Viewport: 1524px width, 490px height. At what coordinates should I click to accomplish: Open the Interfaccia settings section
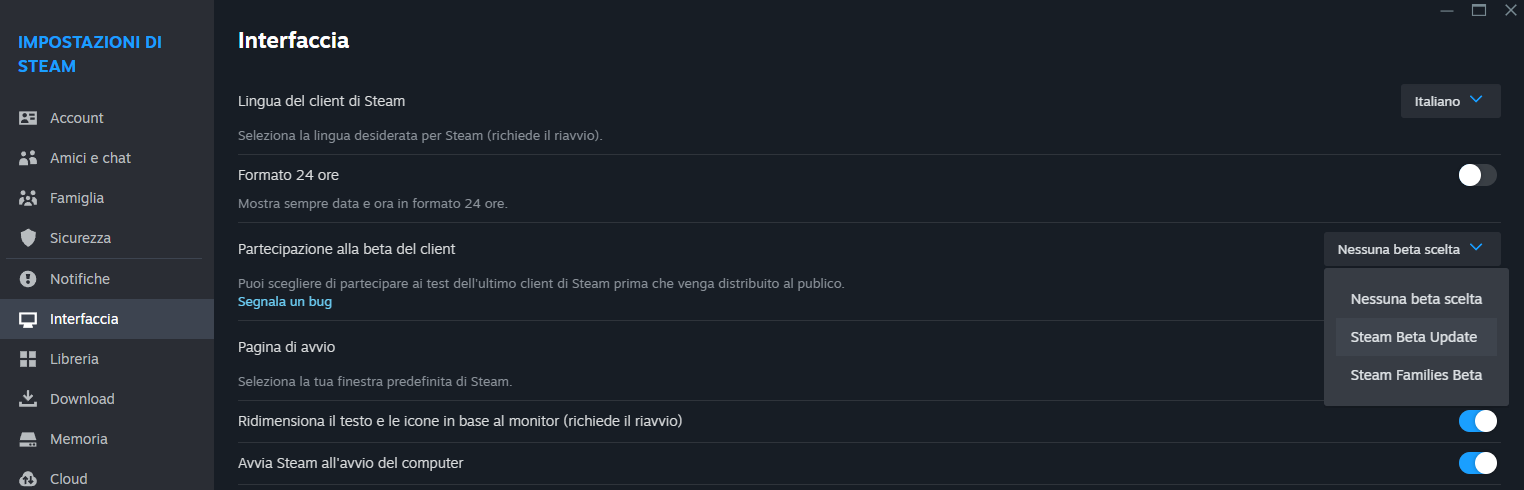[84, 319]
